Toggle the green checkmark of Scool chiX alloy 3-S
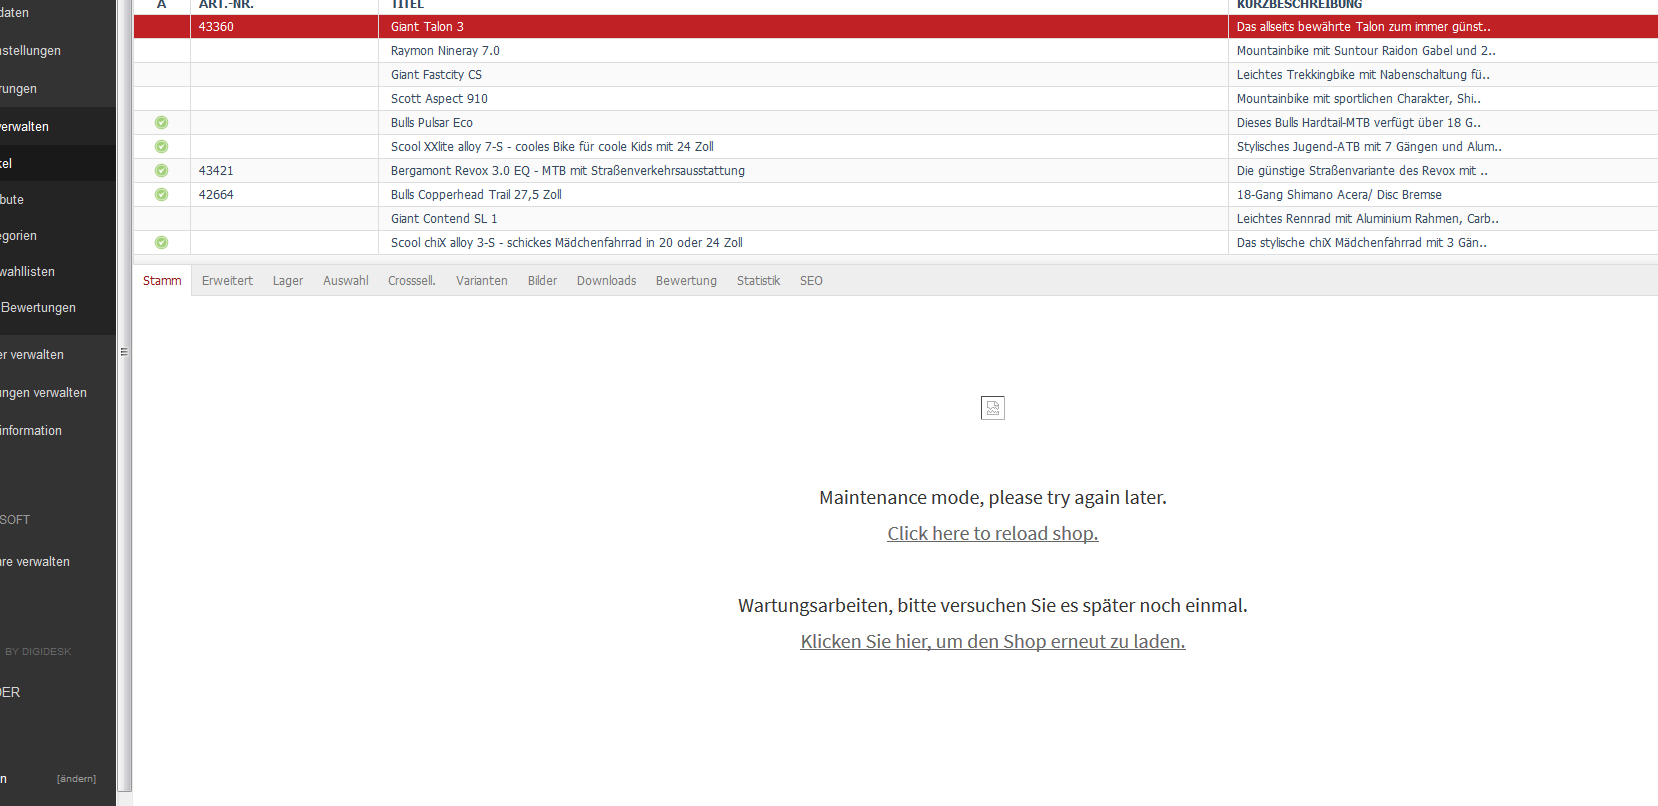The image size is (1658, 806). [161, 243]
